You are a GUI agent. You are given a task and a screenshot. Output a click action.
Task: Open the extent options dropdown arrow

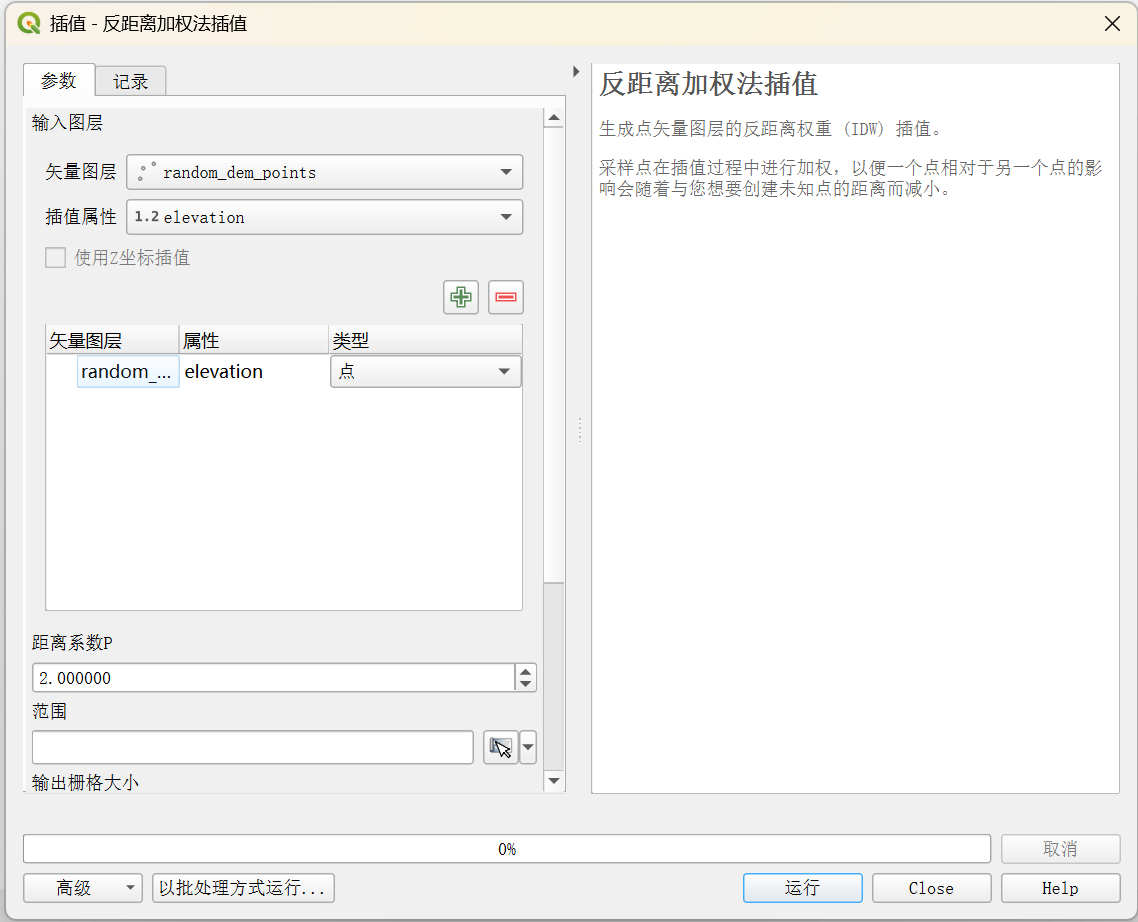pyautogui.click(x=528, y=747)
